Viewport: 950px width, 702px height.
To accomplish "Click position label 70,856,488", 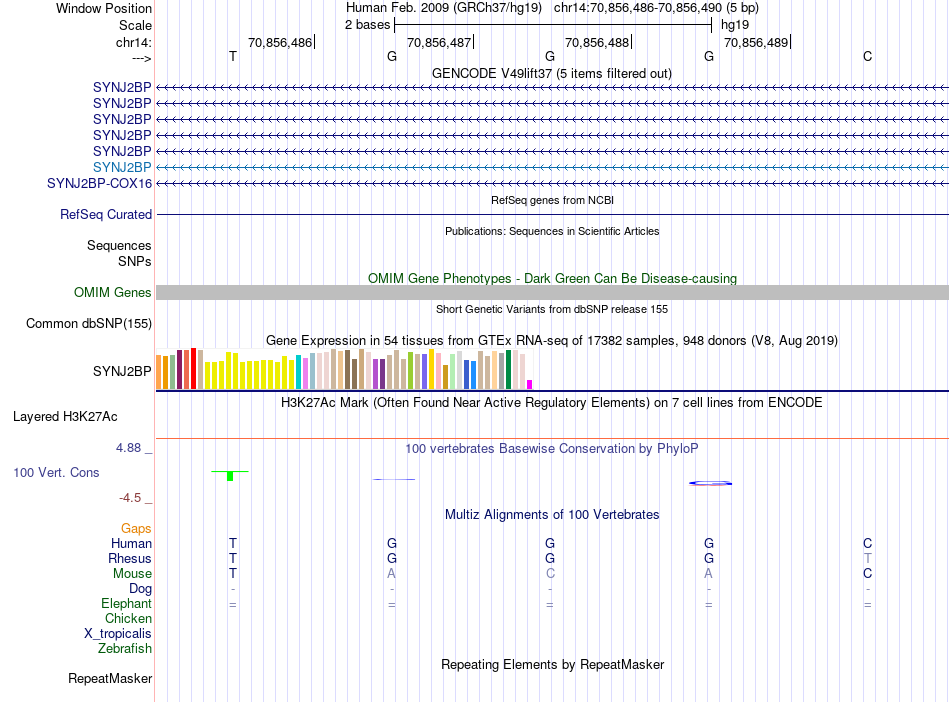I will coord(597,43).
